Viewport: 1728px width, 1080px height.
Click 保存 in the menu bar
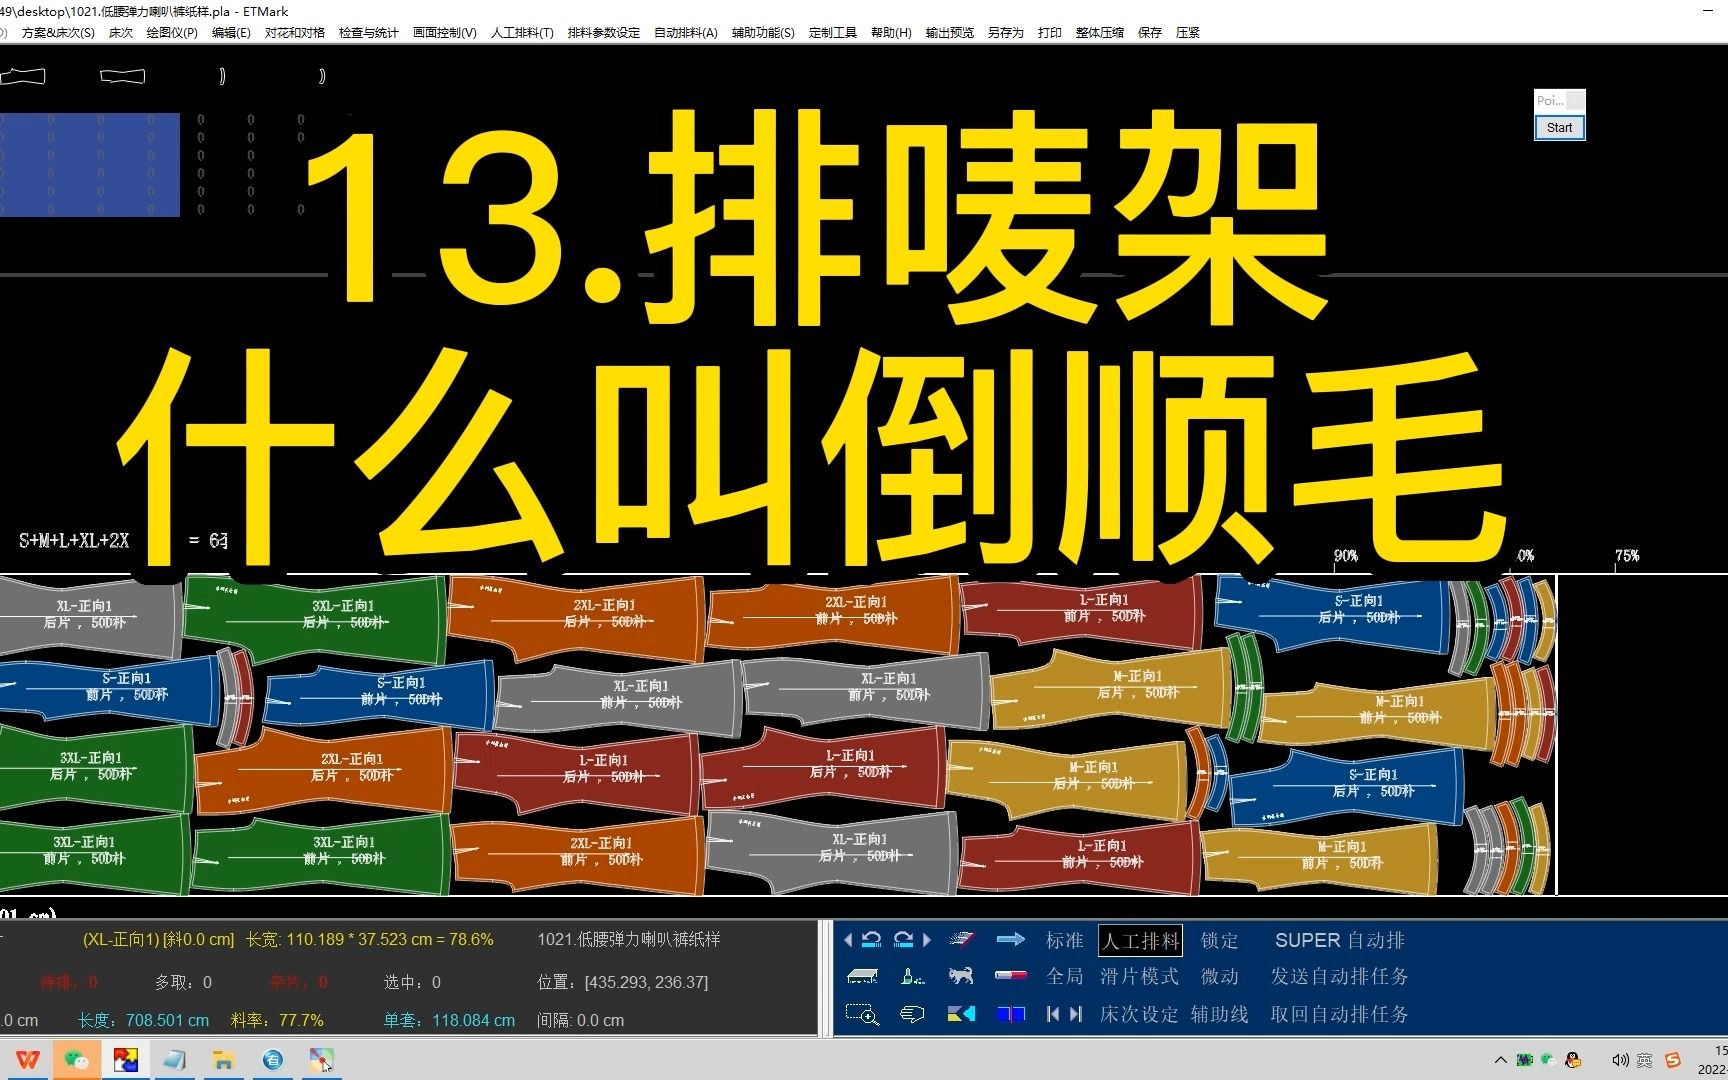(1150, 32)
